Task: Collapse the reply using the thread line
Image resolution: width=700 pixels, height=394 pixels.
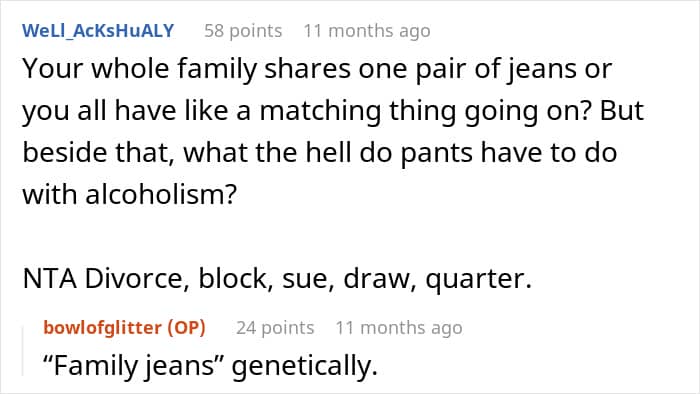Action: (x=23, y=351)
